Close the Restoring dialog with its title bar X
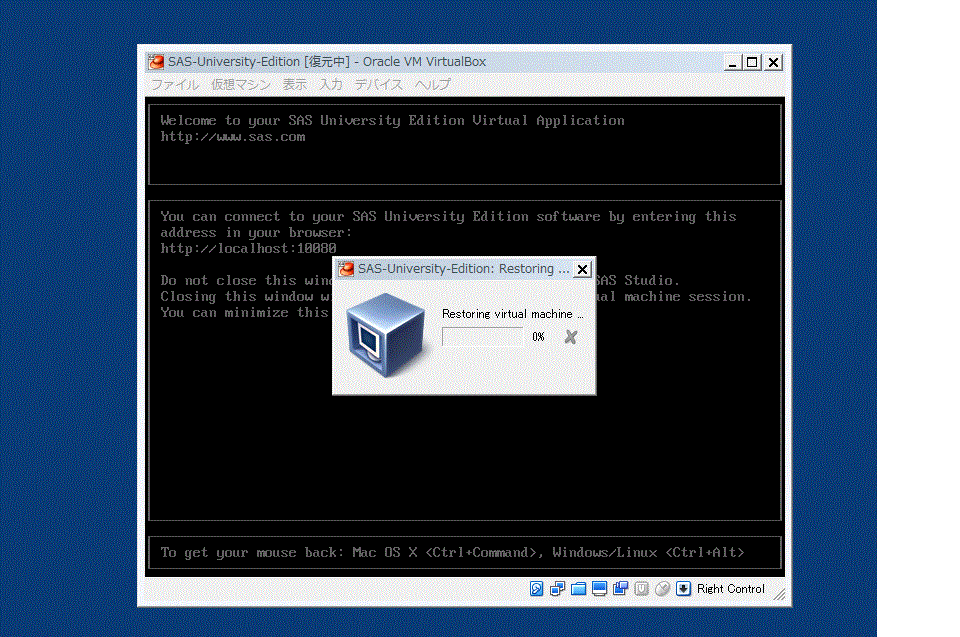 click(583, 269)
